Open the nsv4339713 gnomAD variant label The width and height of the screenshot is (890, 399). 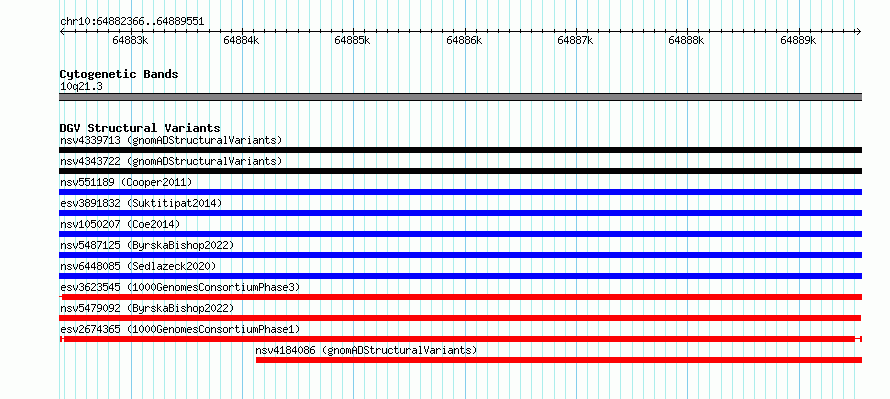[171, 140]
